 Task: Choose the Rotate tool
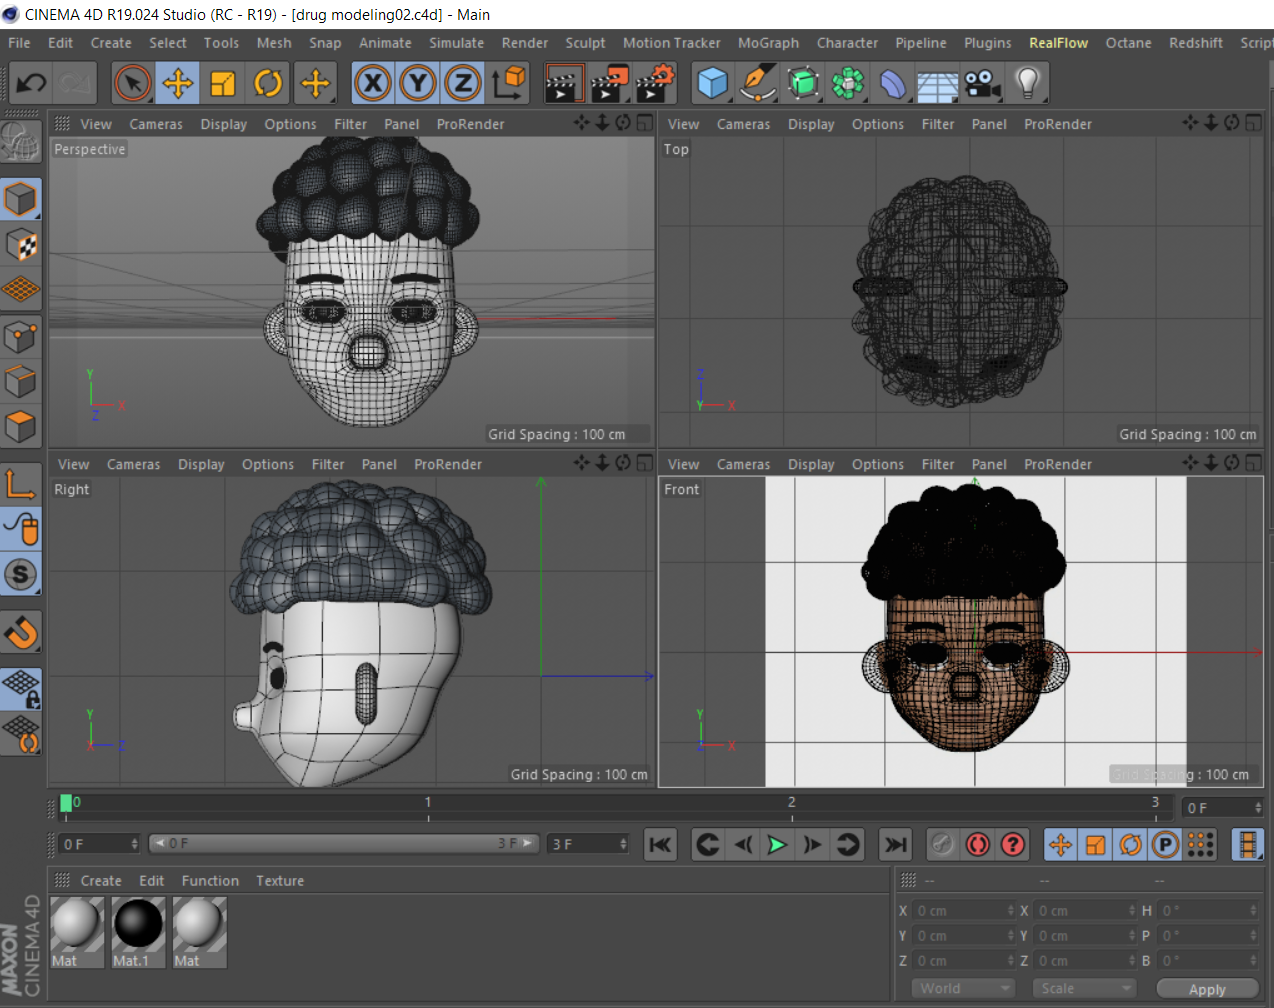268,83
